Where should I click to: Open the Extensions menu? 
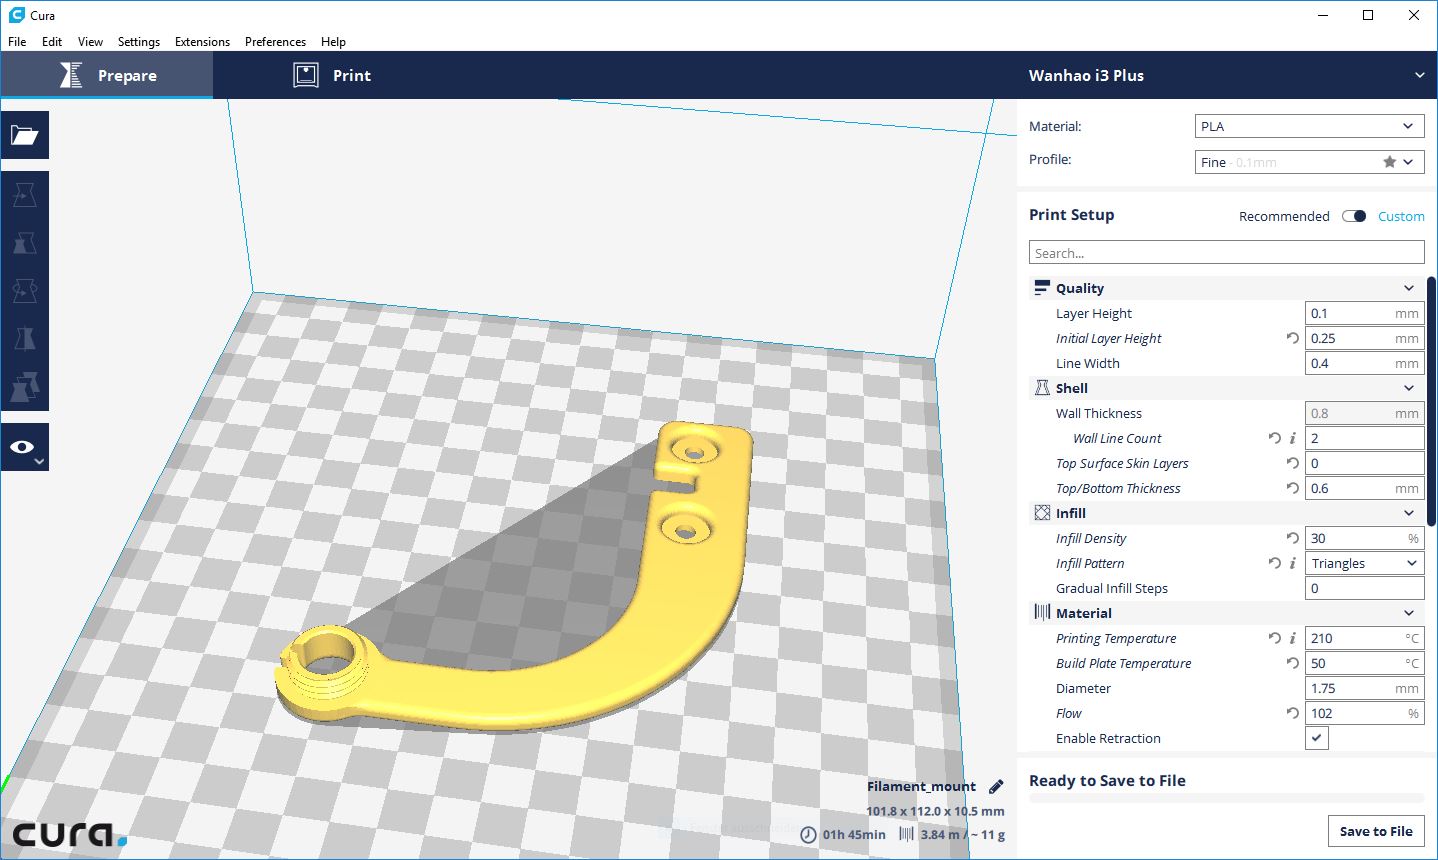(x=202, y=42)
